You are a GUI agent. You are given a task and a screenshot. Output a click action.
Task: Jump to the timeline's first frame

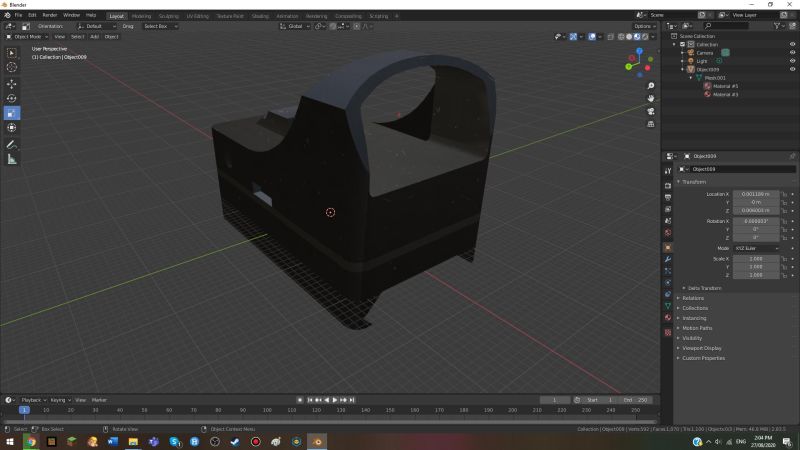tap(310, 400)
